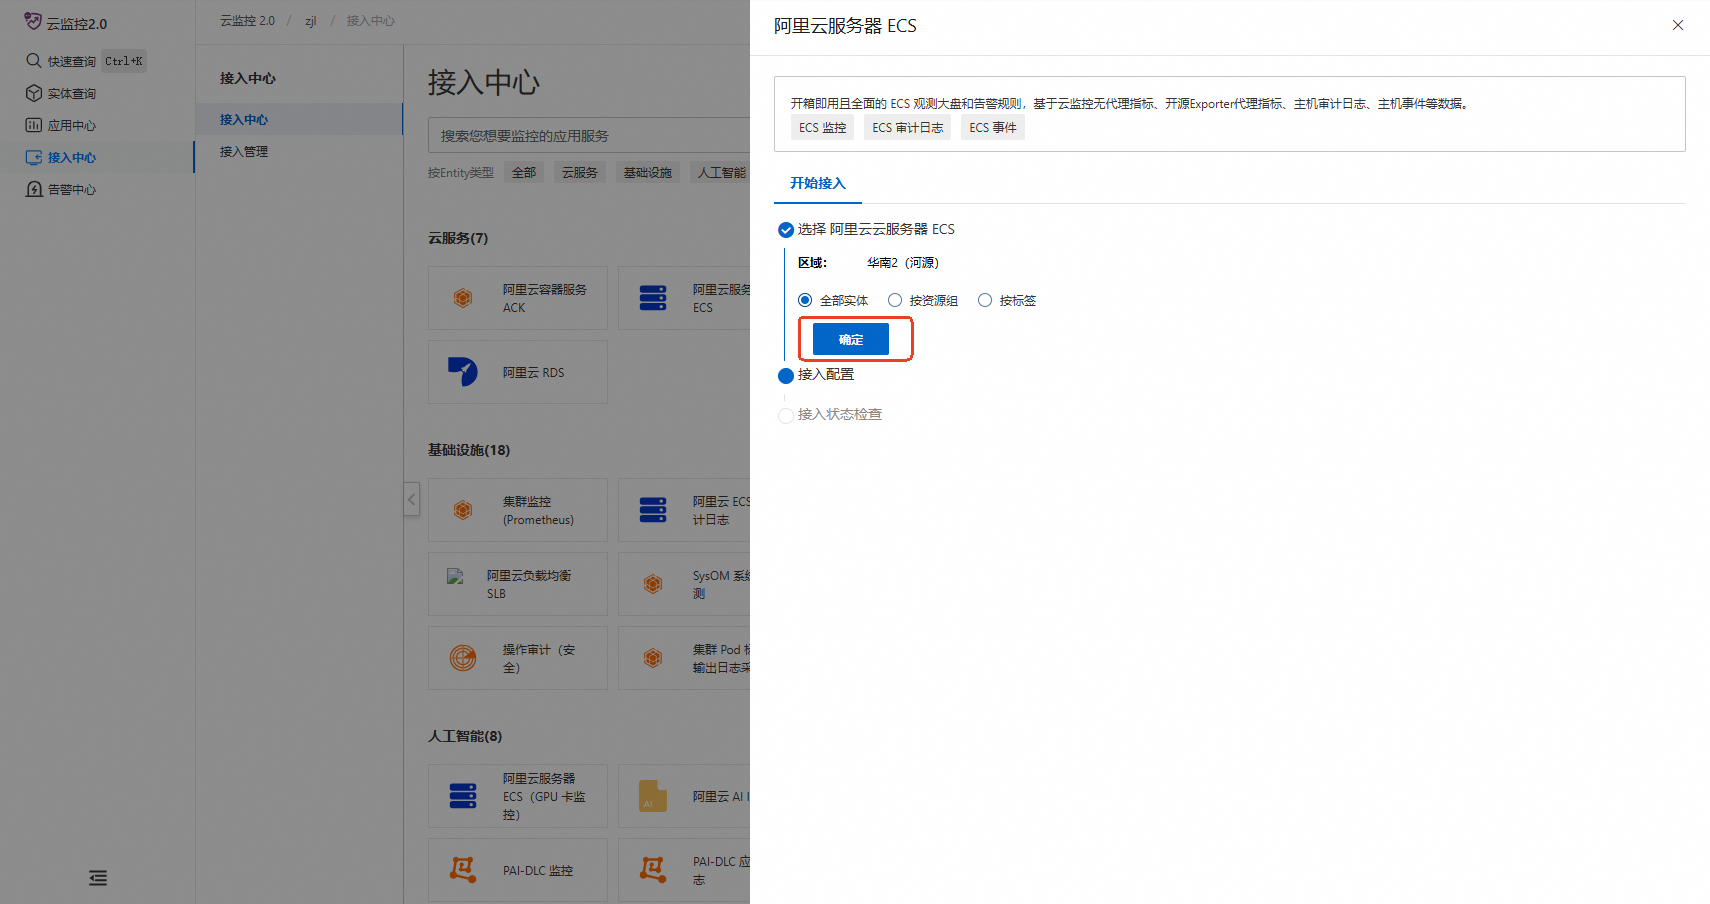The width and height of the screenshot is (1710, 904).
Task: Click the 基础设施(18) section heading
Action: tap(469, 450)
